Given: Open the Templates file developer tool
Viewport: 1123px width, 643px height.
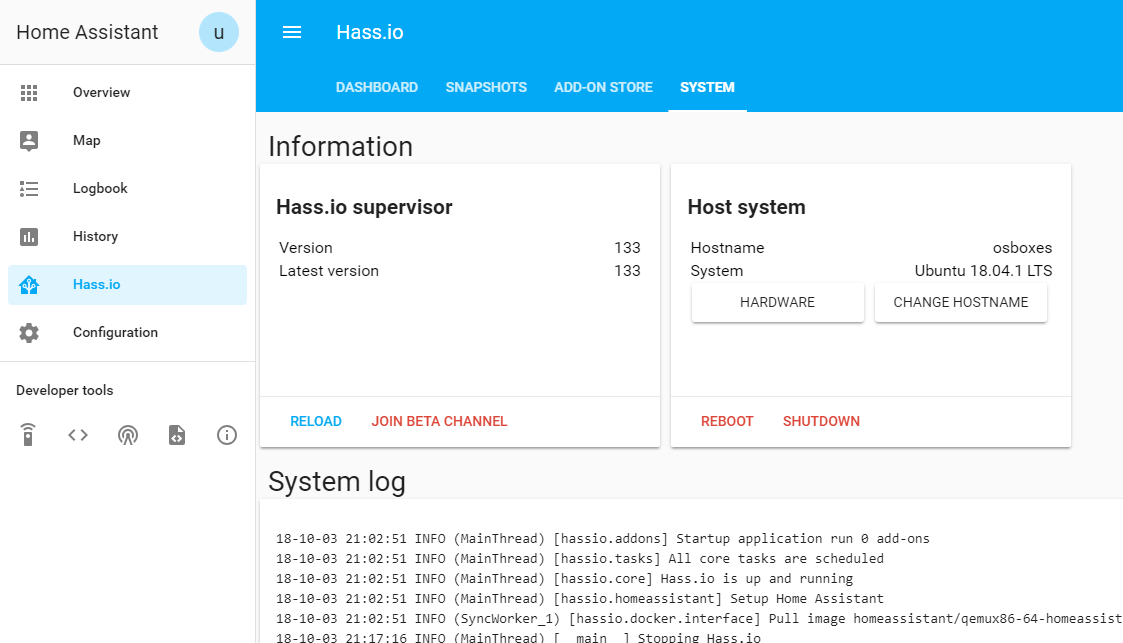Looking at the screenshot, I should (x=177, y=435).
